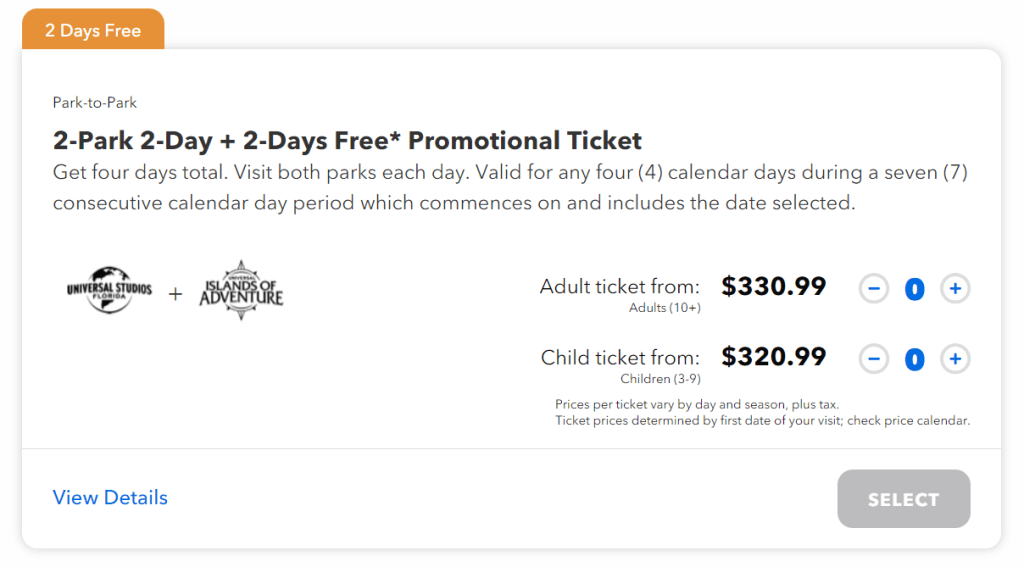1024x567 pixels.
Task: Click the plus sign between park logos
Action: (x=175, y=294)
